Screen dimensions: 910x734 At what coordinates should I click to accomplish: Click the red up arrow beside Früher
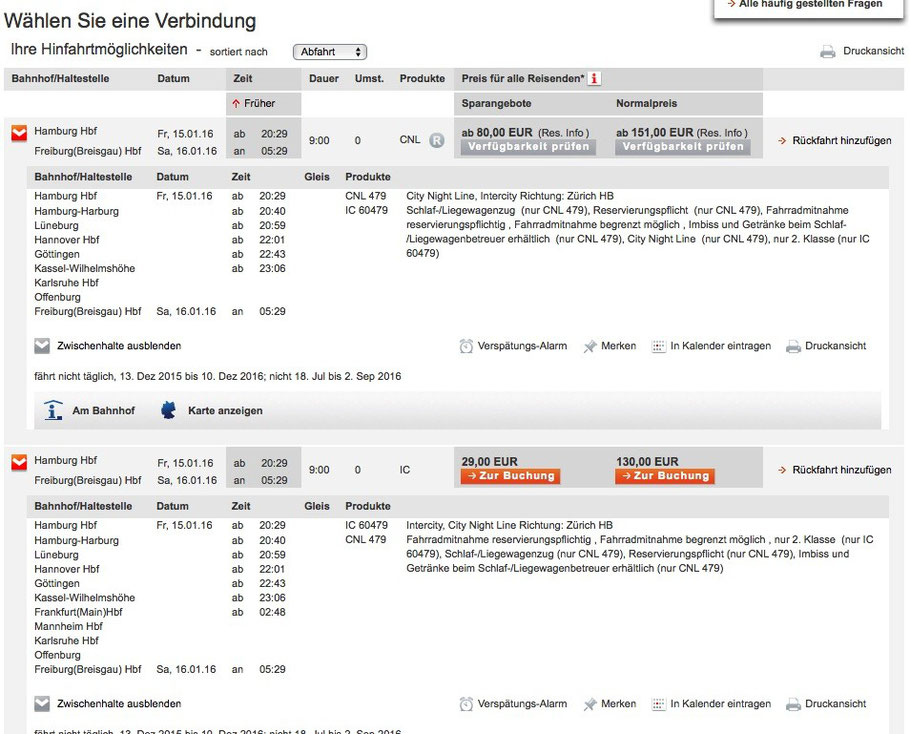[236, 104]
